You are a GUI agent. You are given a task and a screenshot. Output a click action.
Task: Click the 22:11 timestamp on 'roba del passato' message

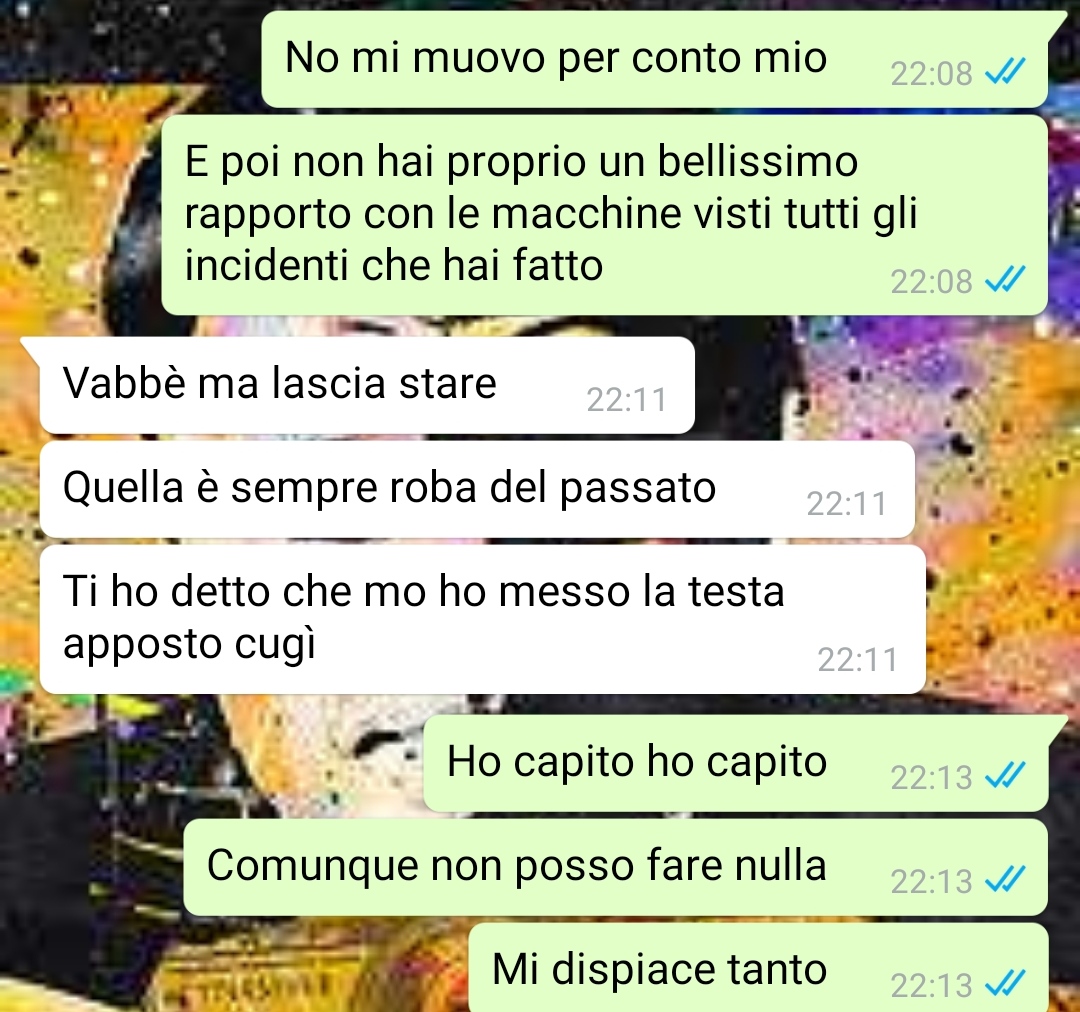[847, 504]
